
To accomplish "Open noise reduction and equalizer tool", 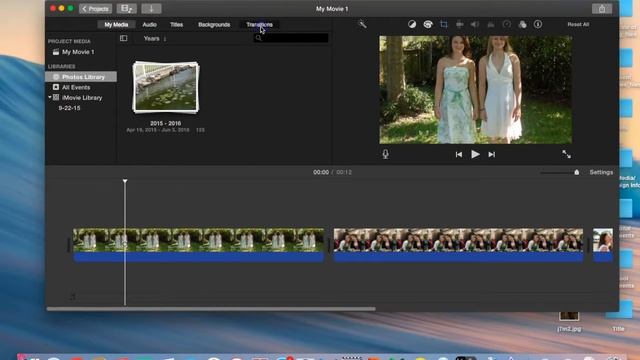I will pyautogui.click(x=491, y=24).
